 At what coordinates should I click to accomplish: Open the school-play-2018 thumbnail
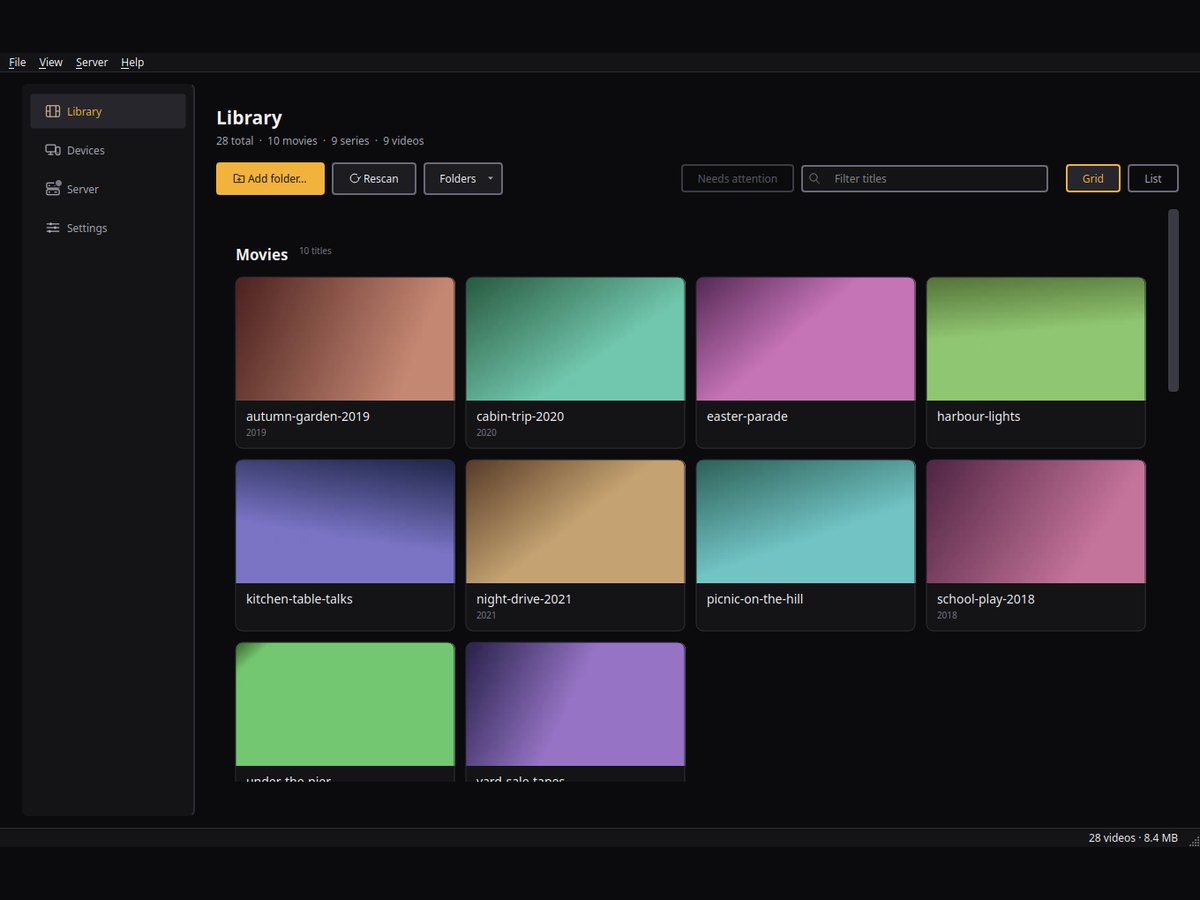point(1036,522)
